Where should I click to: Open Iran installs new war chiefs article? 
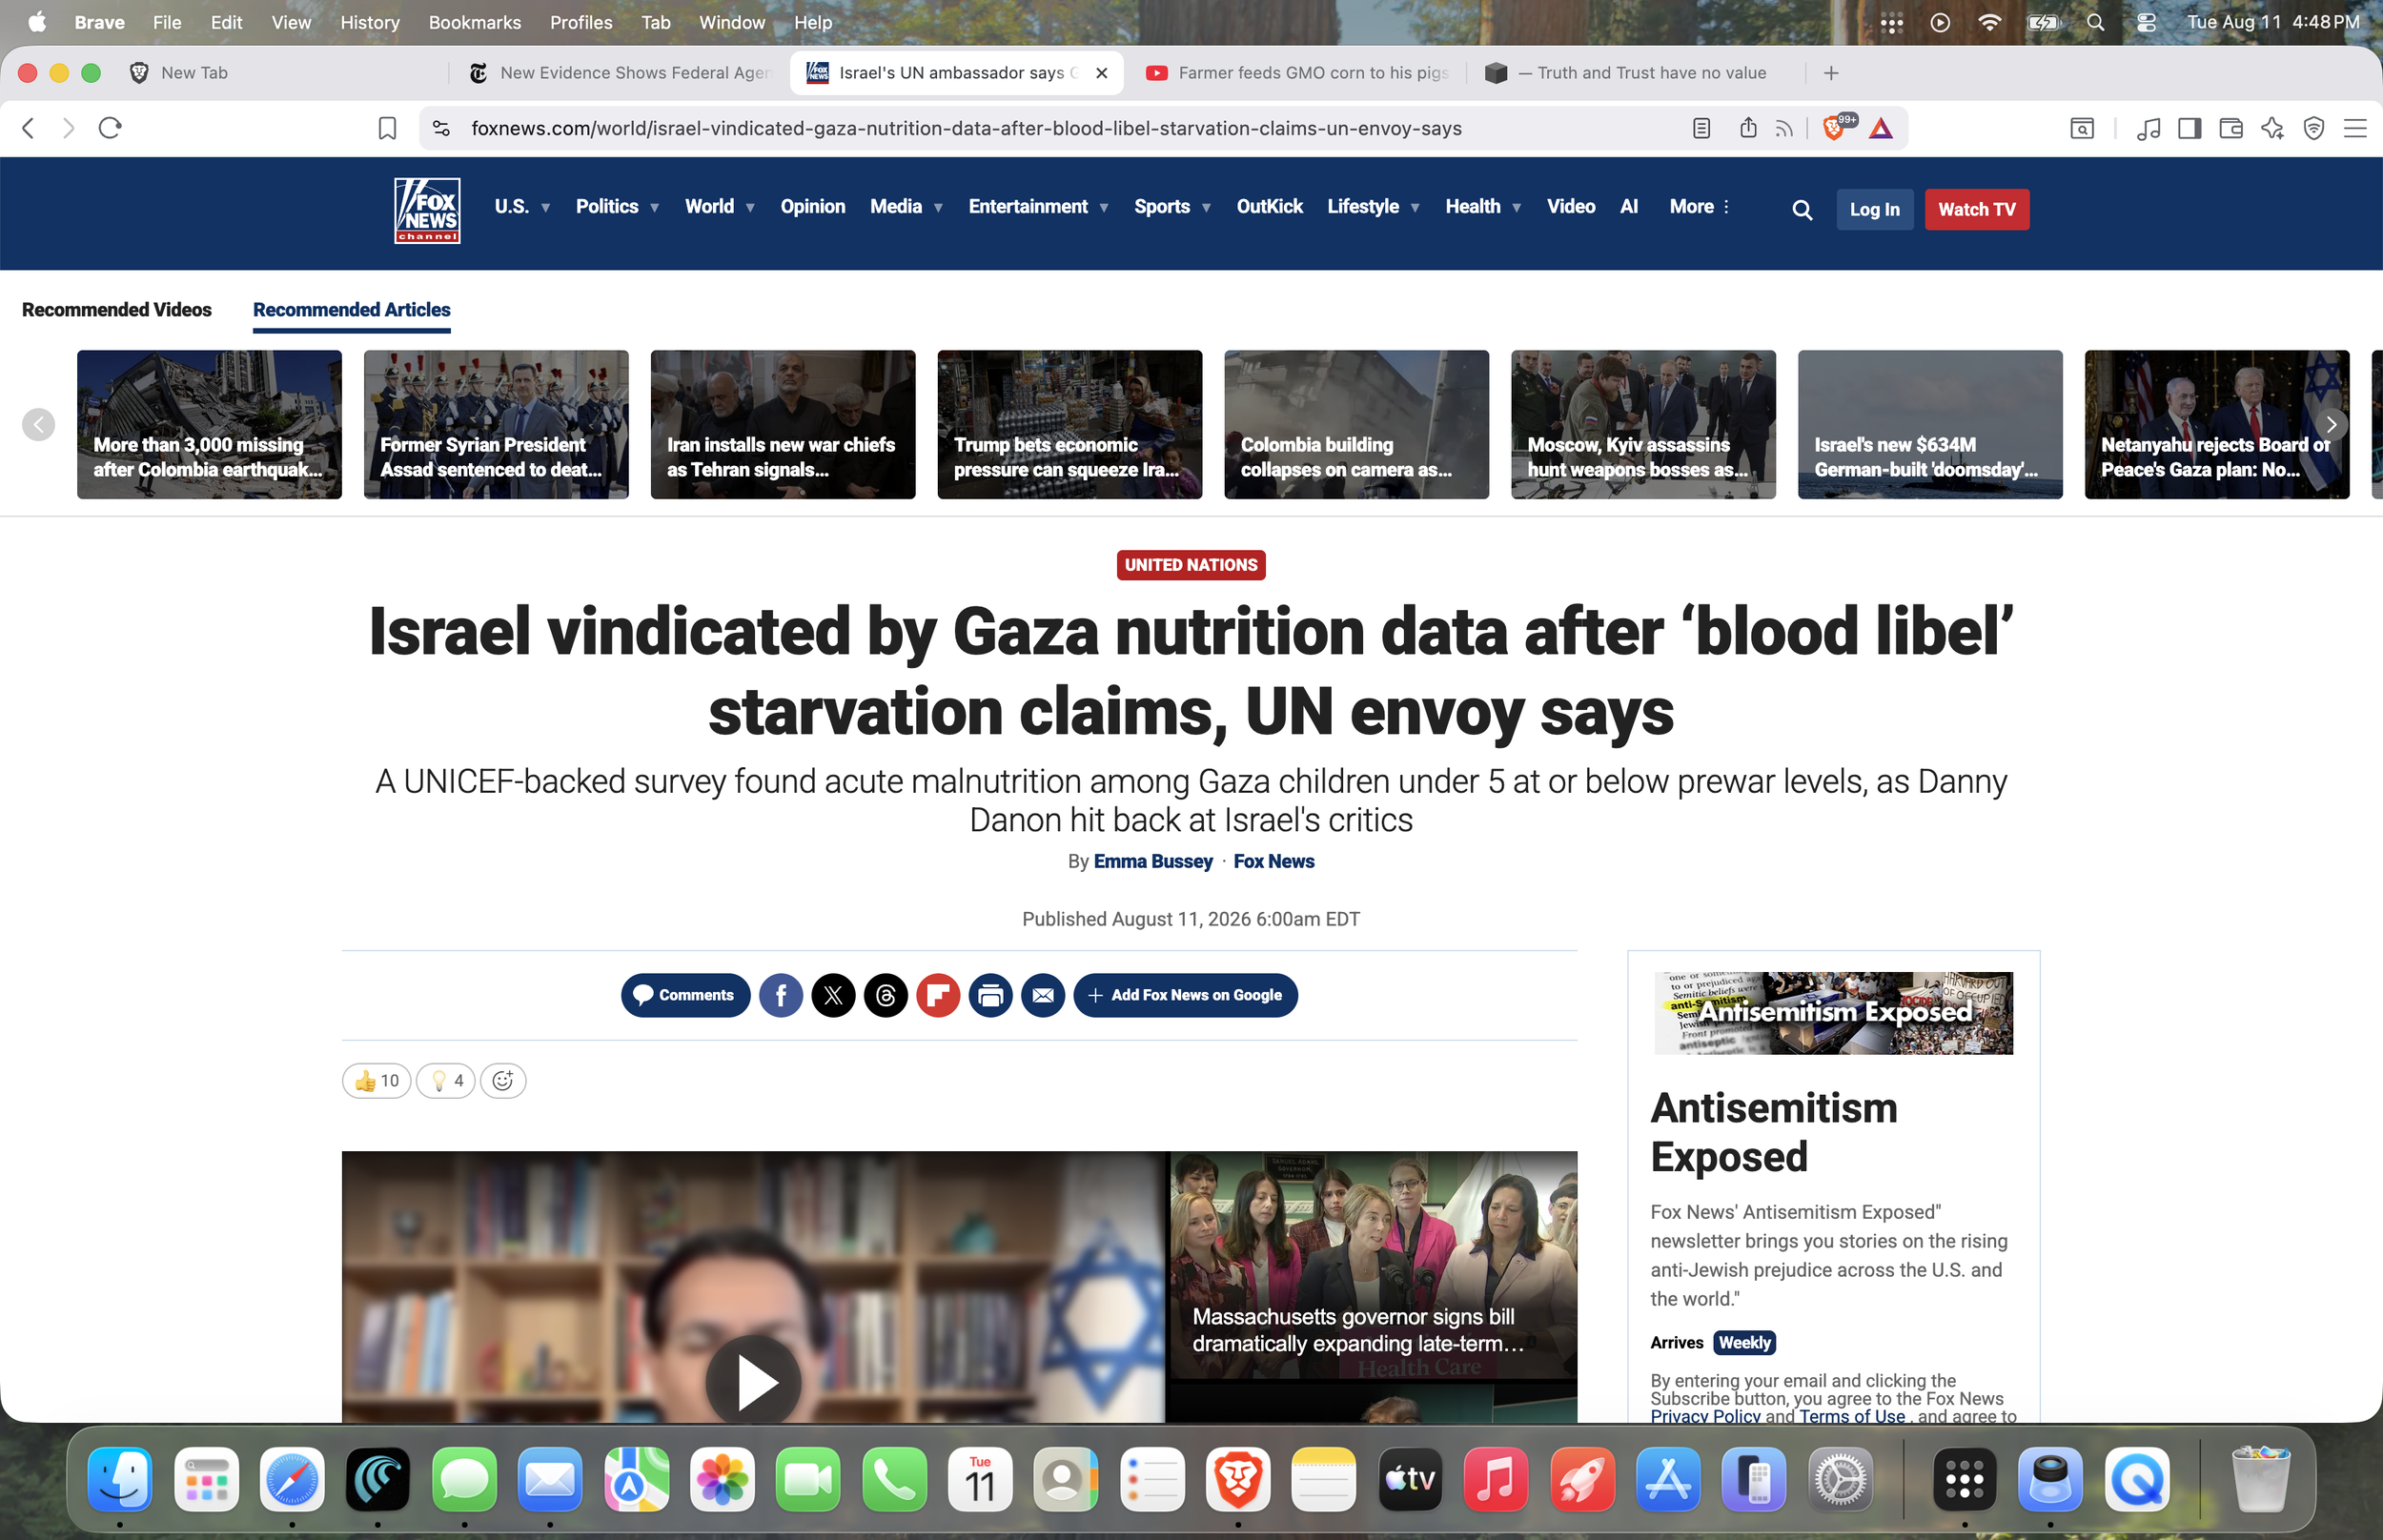click(x=783, y=424)
